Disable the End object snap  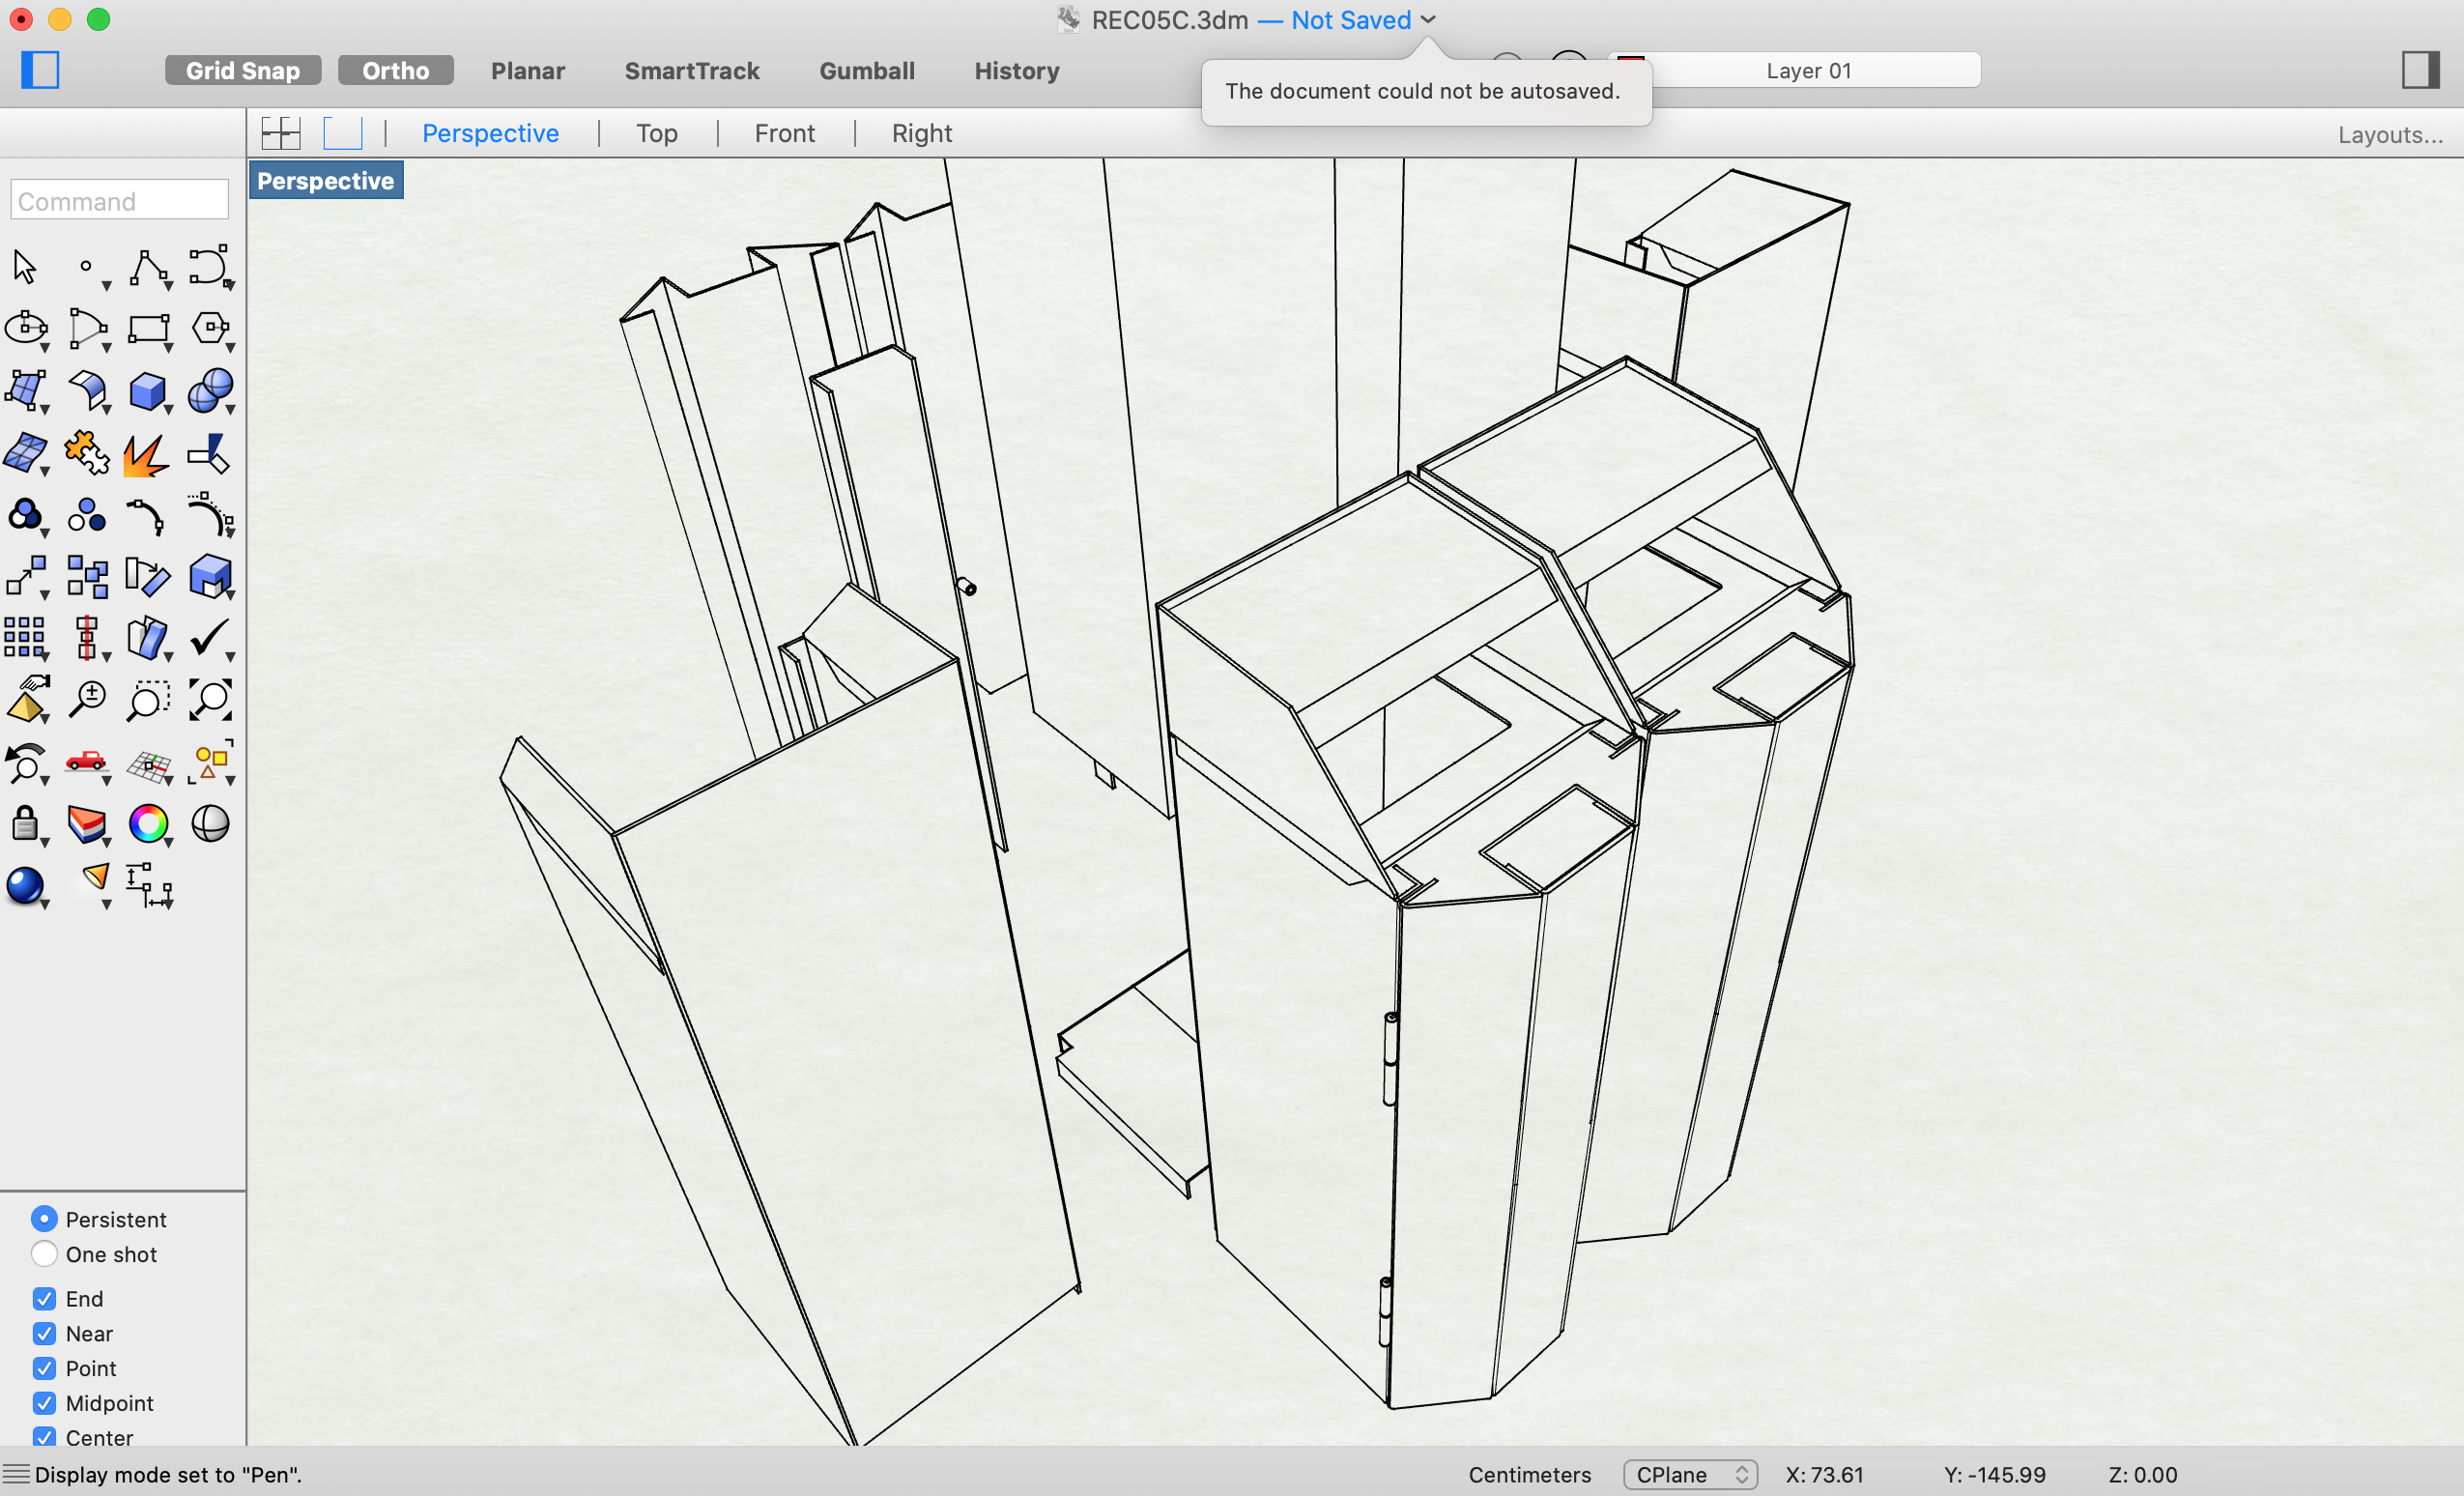click(x=44, y=1298)
